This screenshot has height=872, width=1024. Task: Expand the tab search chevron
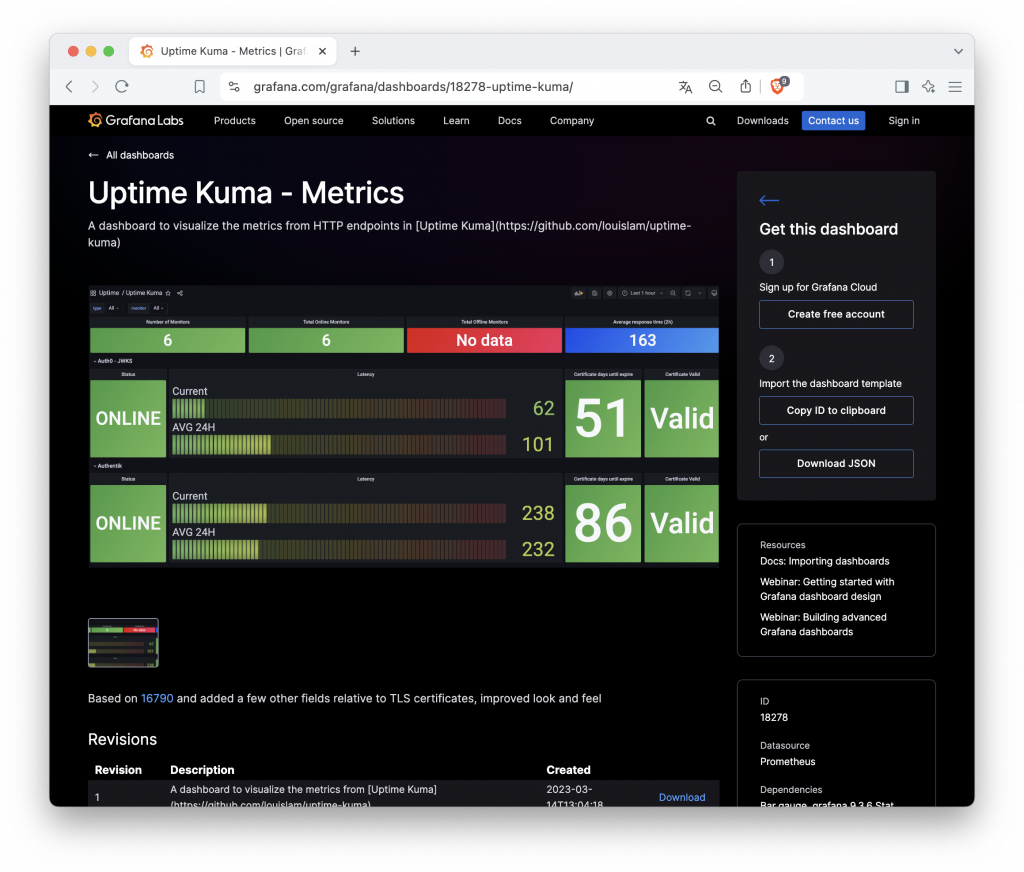point(958,51)
